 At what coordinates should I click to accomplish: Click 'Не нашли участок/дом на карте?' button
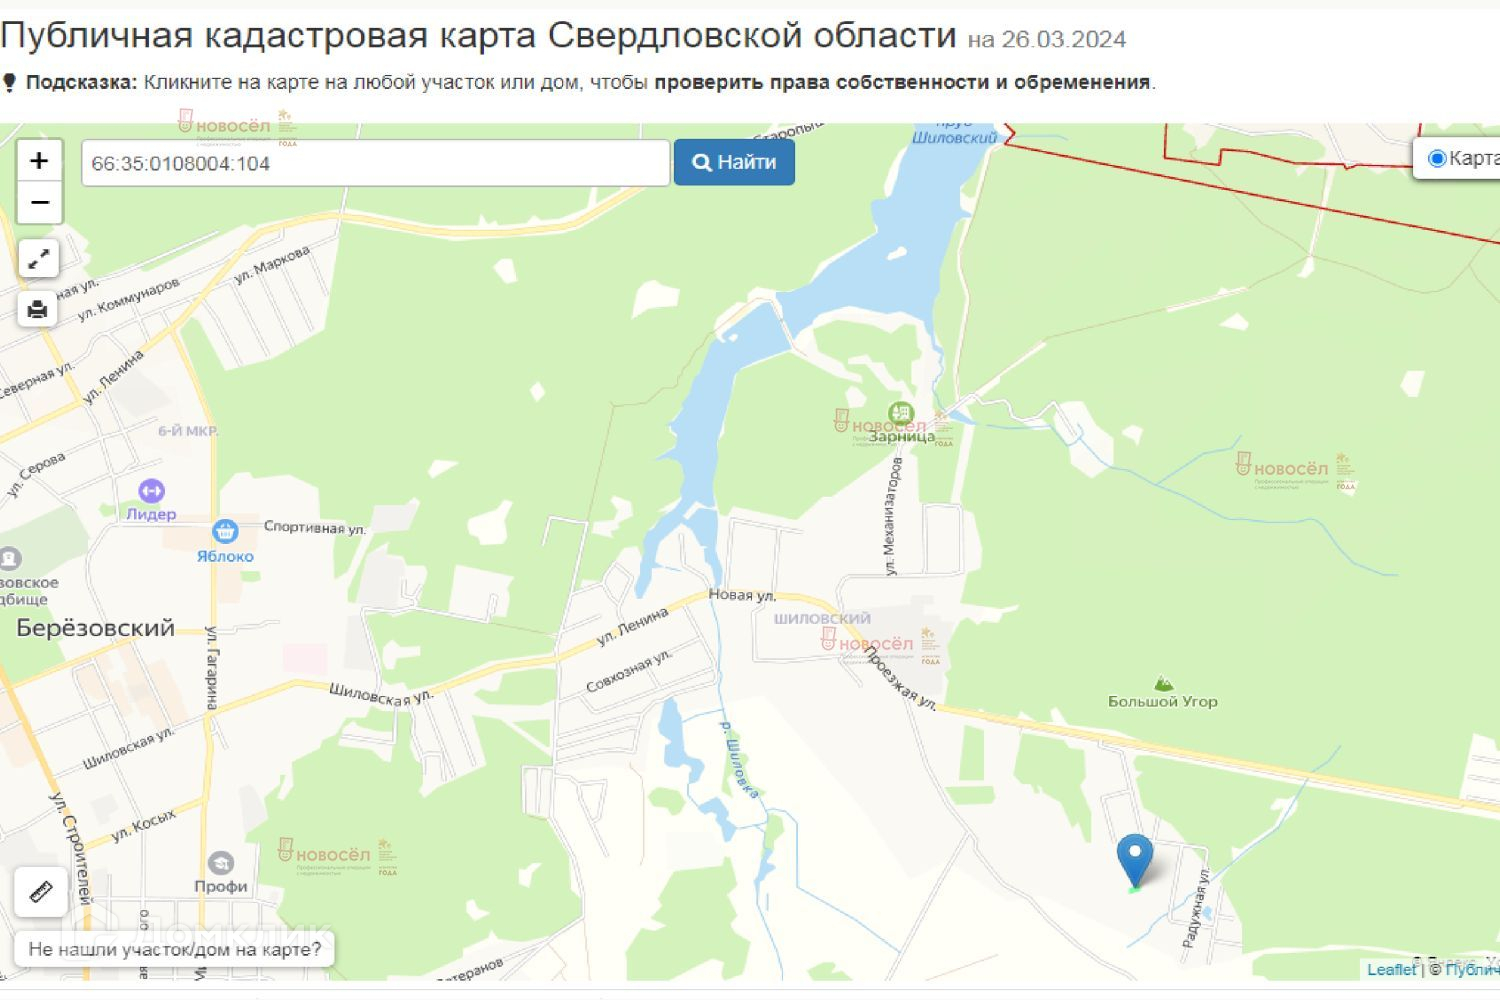[175, 949]
